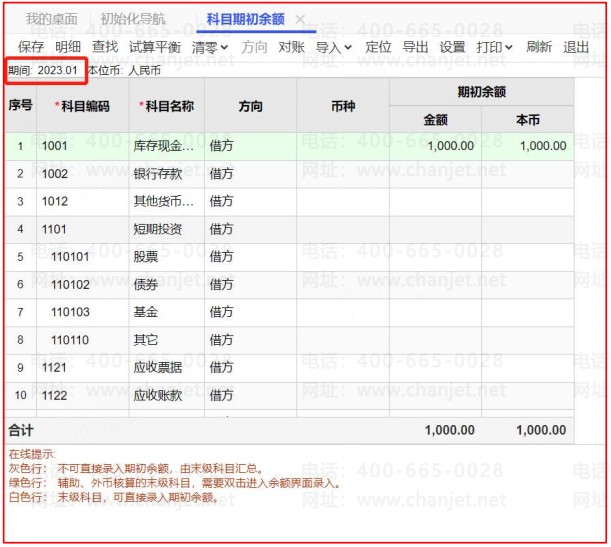611x547 pixels.
Task: Click 导出 toolbar button
Action: (x=415, y=47)
